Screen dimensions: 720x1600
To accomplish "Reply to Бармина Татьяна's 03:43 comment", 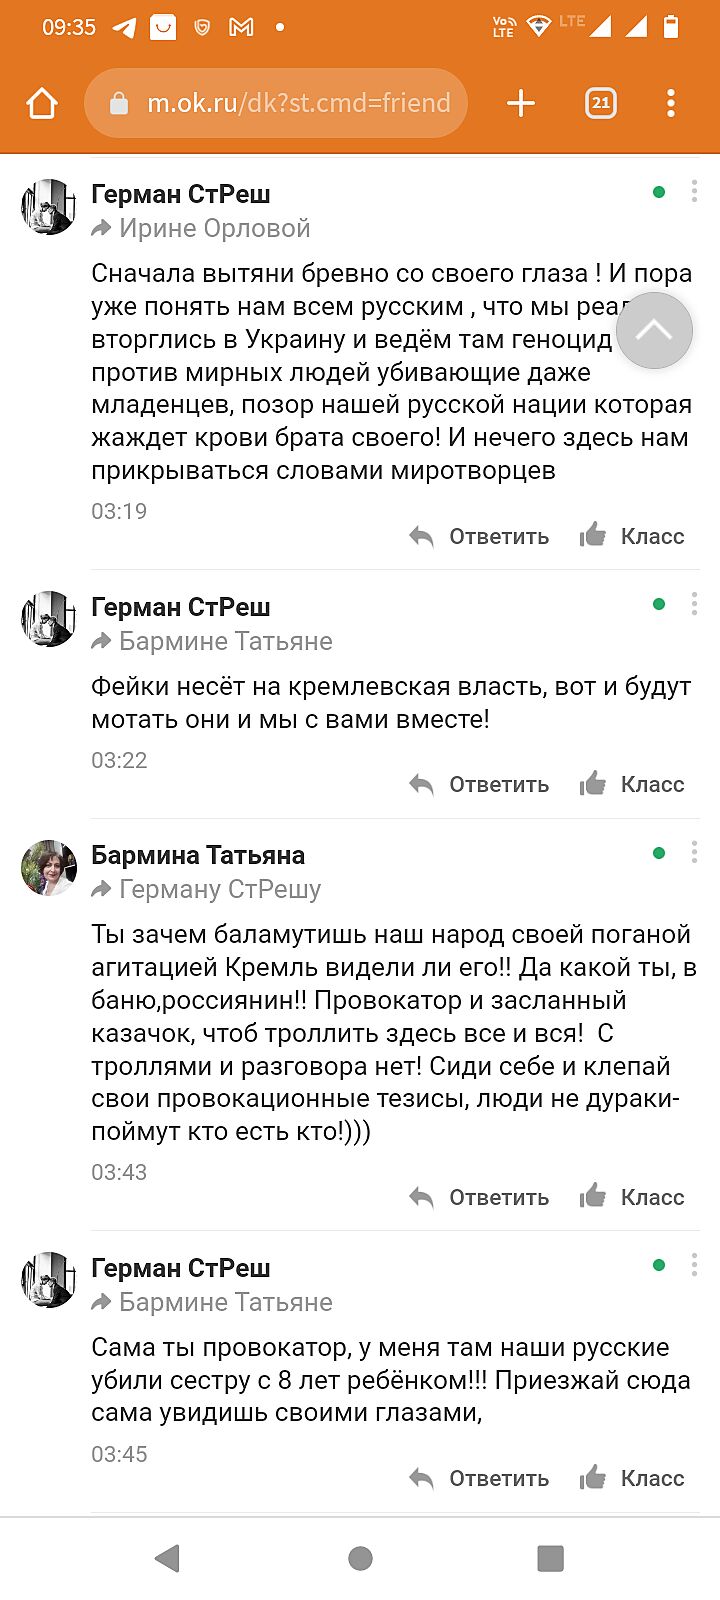I will click(x=480, y=1198).
